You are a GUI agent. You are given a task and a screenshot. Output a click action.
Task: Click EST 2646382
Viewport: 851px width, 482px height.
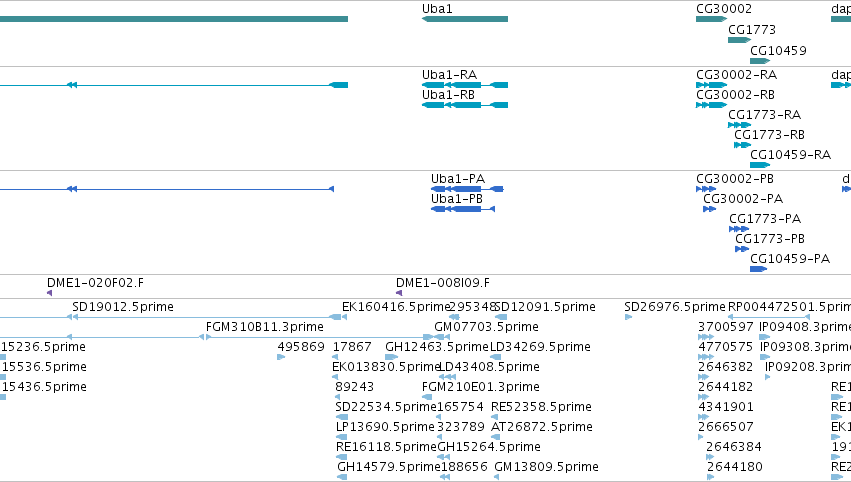tap(726, 367)
